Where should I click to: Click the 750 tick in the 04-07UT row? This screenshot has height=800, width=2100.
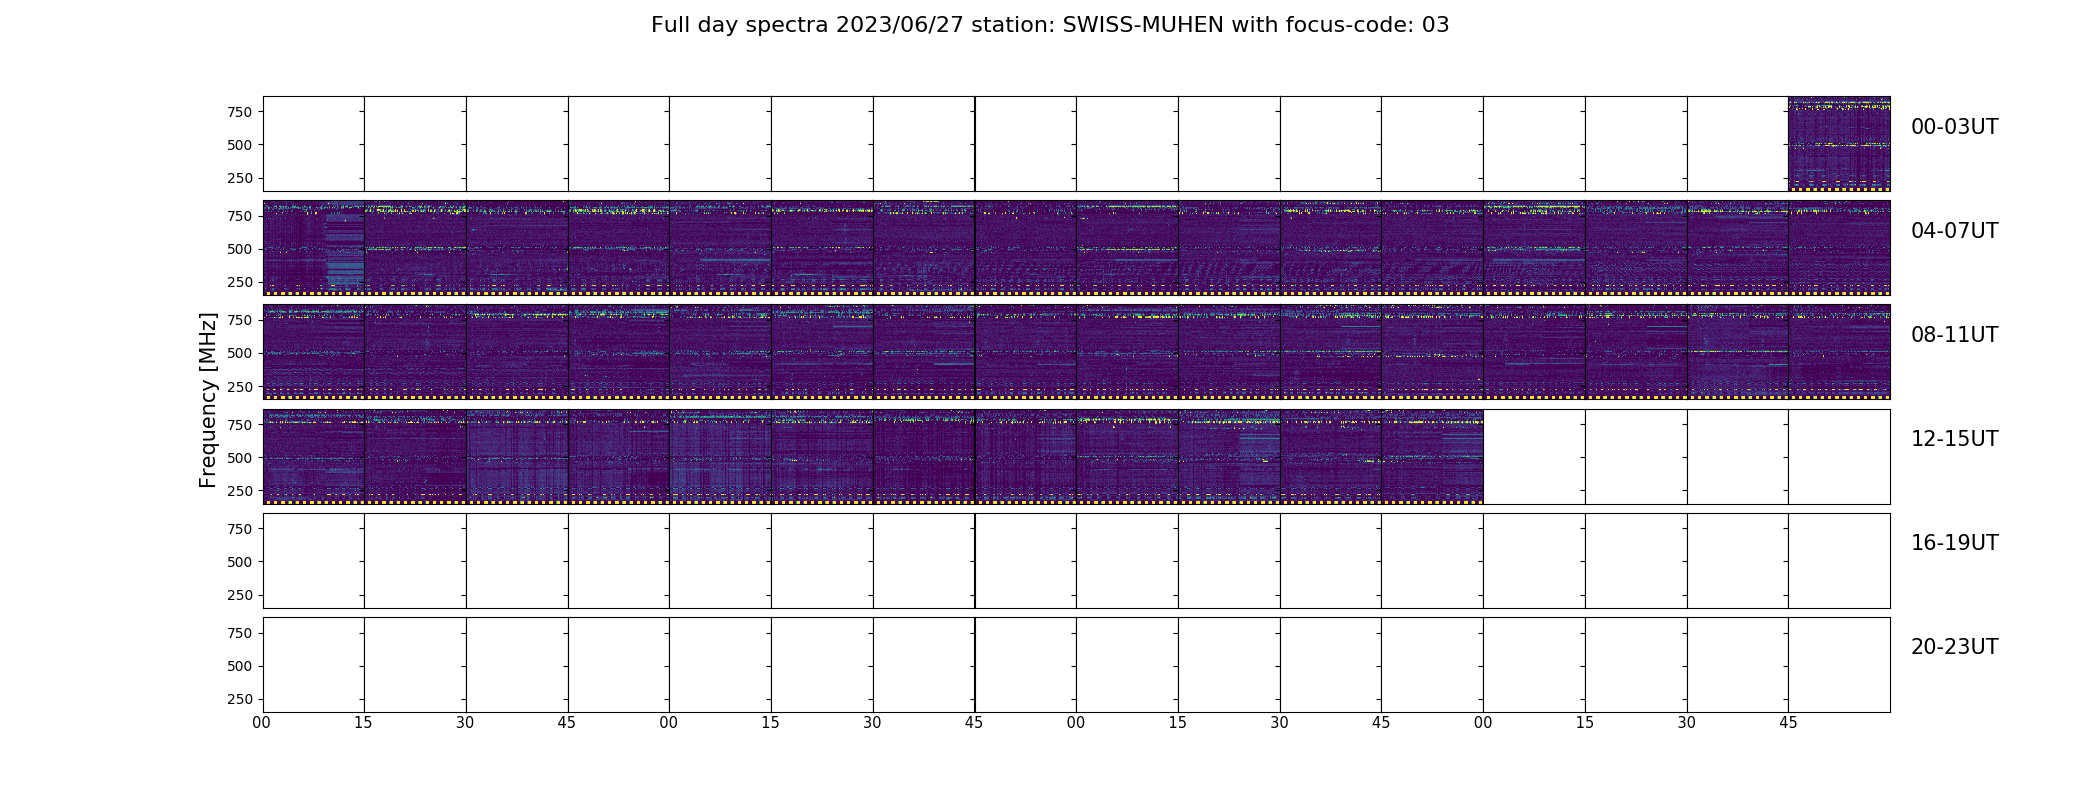pyautogui.click(x=239, y=216)
